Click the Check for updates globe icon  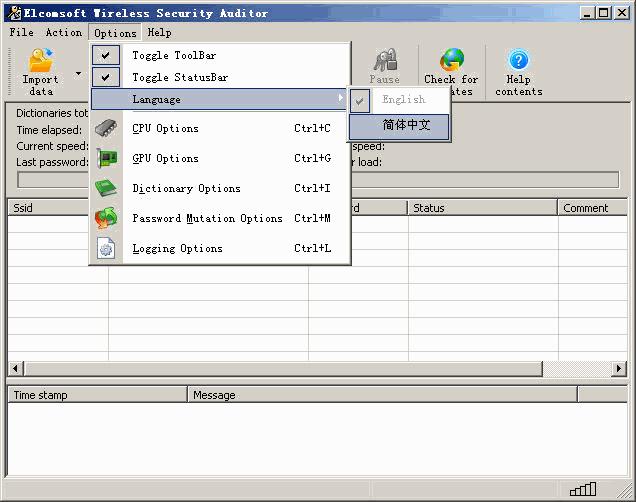[451, 61]
